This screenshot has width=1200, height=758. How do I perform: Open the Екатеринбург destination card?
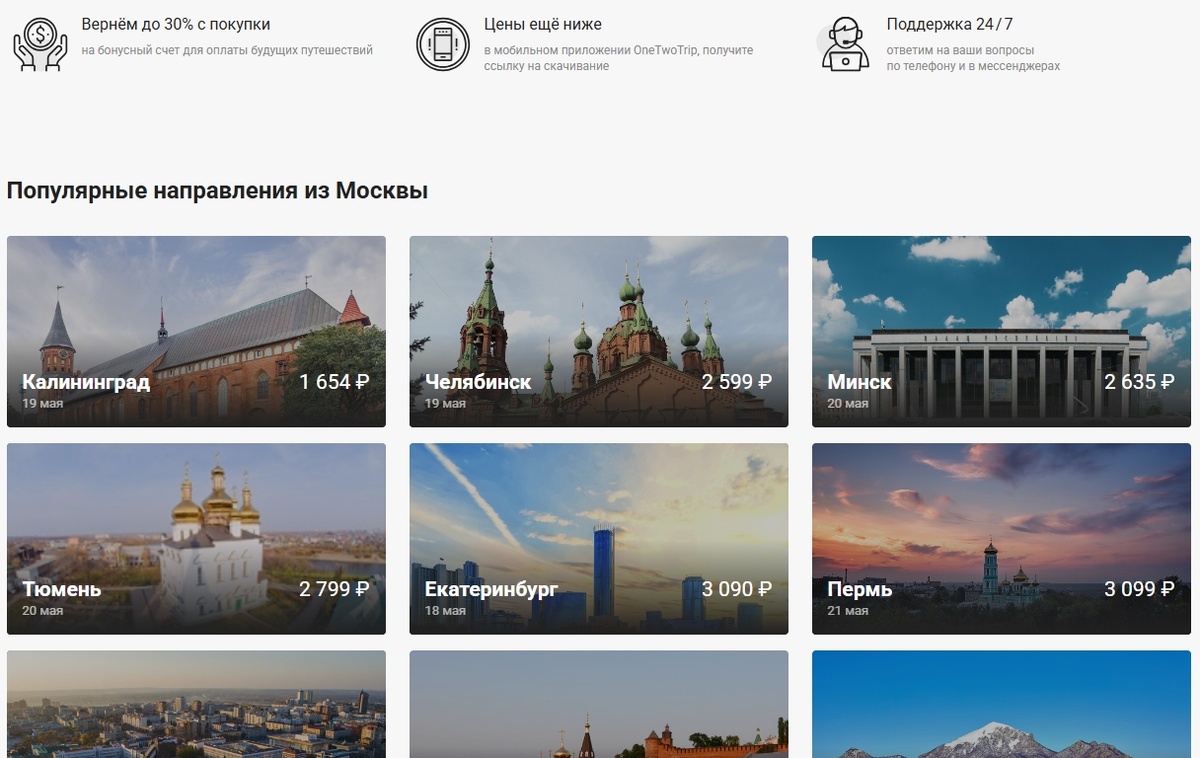(599, 539)
